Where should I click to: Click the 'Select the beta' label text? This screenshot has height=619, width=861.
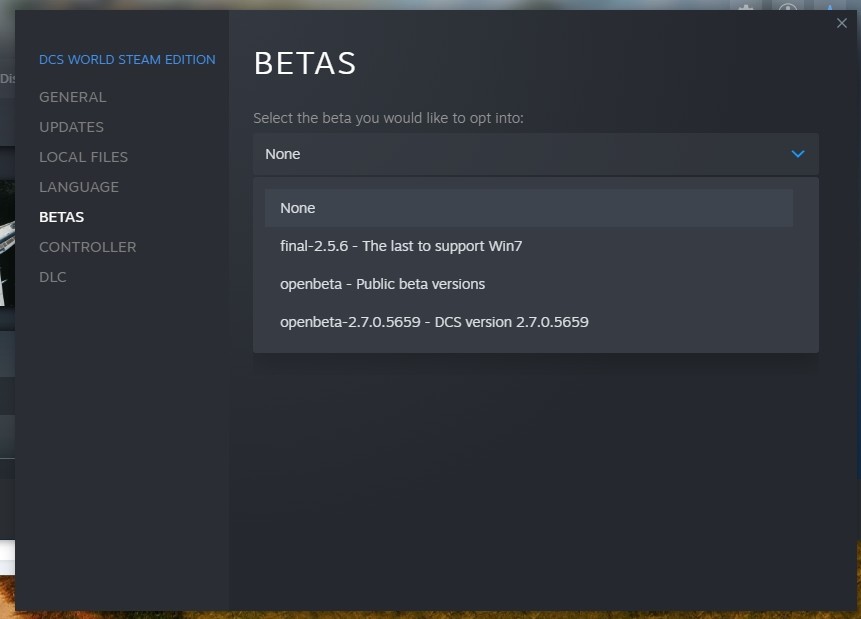pyautogui.click(x=388, y=118)
